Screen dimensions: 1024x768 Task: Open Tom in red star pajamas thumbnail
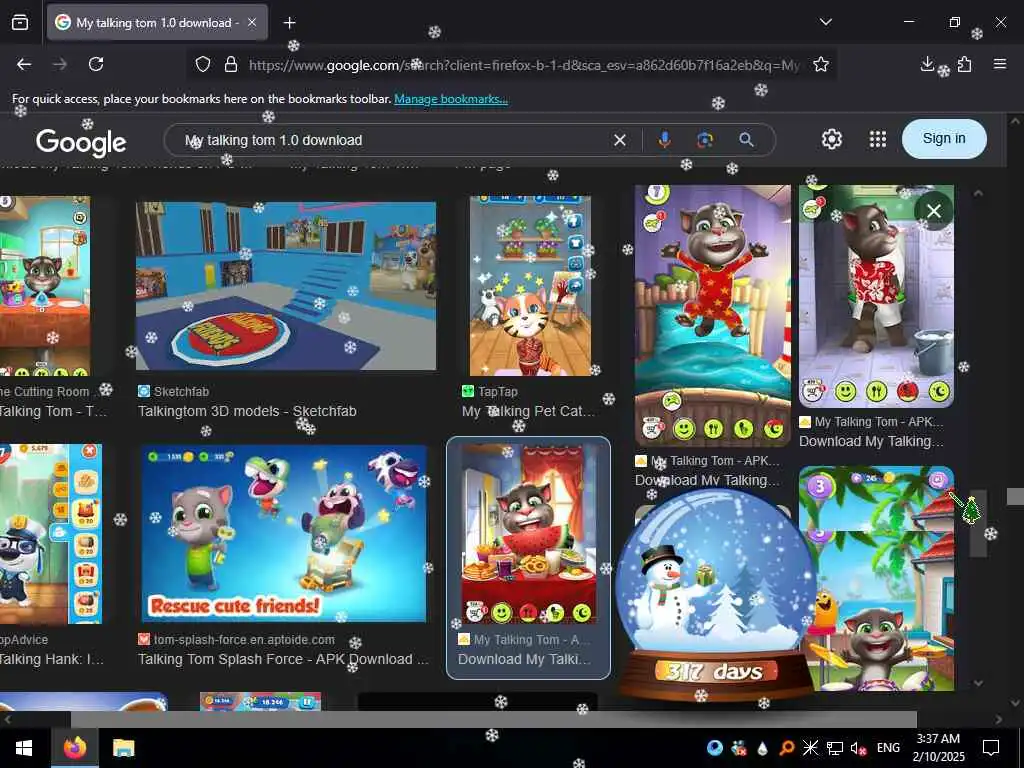point(712,315)
